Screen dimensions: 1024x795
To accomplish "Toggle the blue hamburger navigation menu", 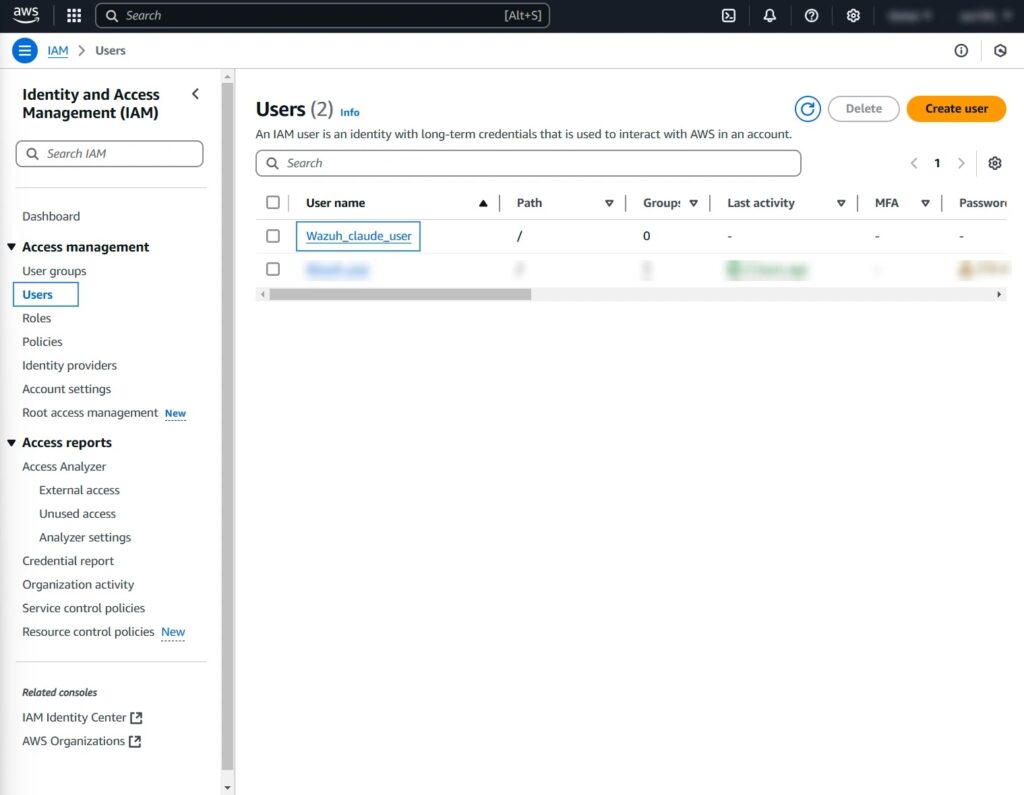I will click(x=25, y=51).
